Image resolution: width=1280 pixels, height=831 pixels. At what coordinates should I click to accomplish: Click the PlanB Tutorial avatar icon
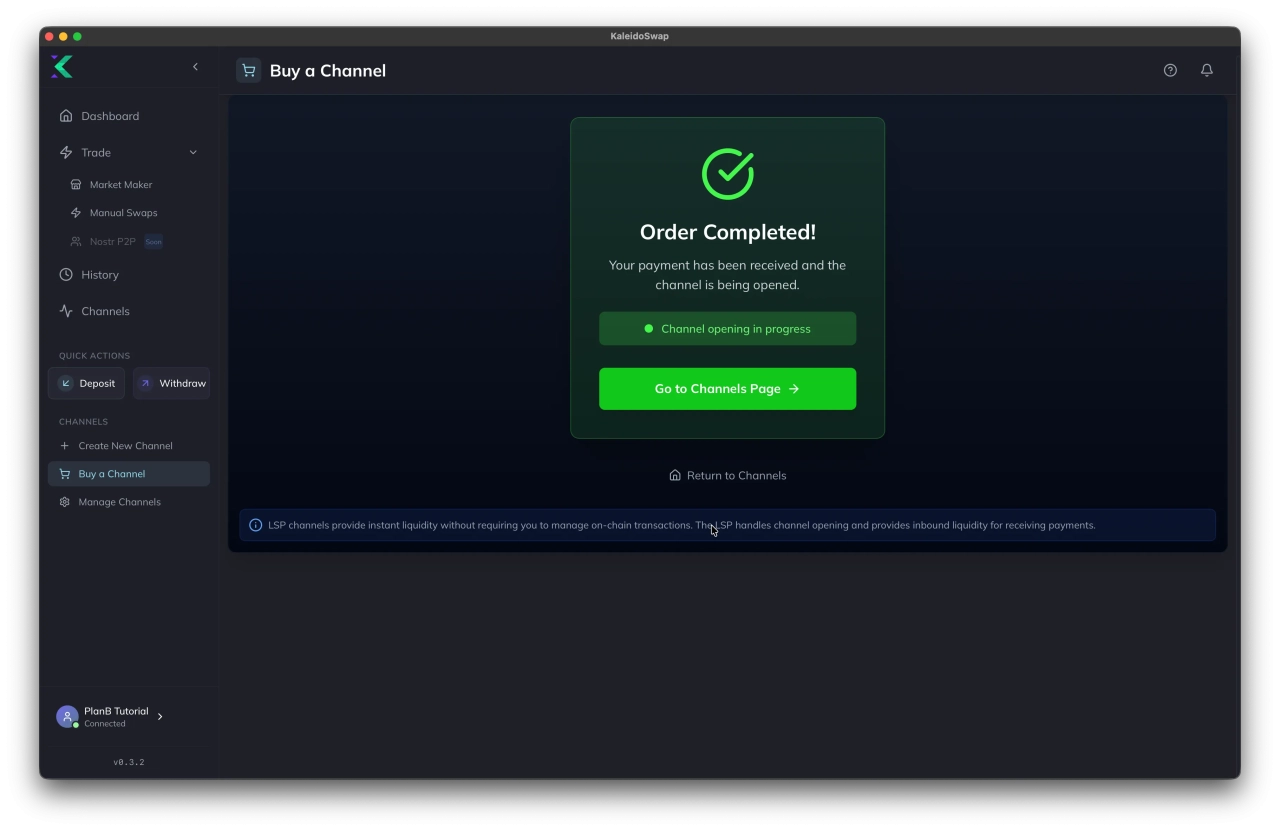point(67,717)
